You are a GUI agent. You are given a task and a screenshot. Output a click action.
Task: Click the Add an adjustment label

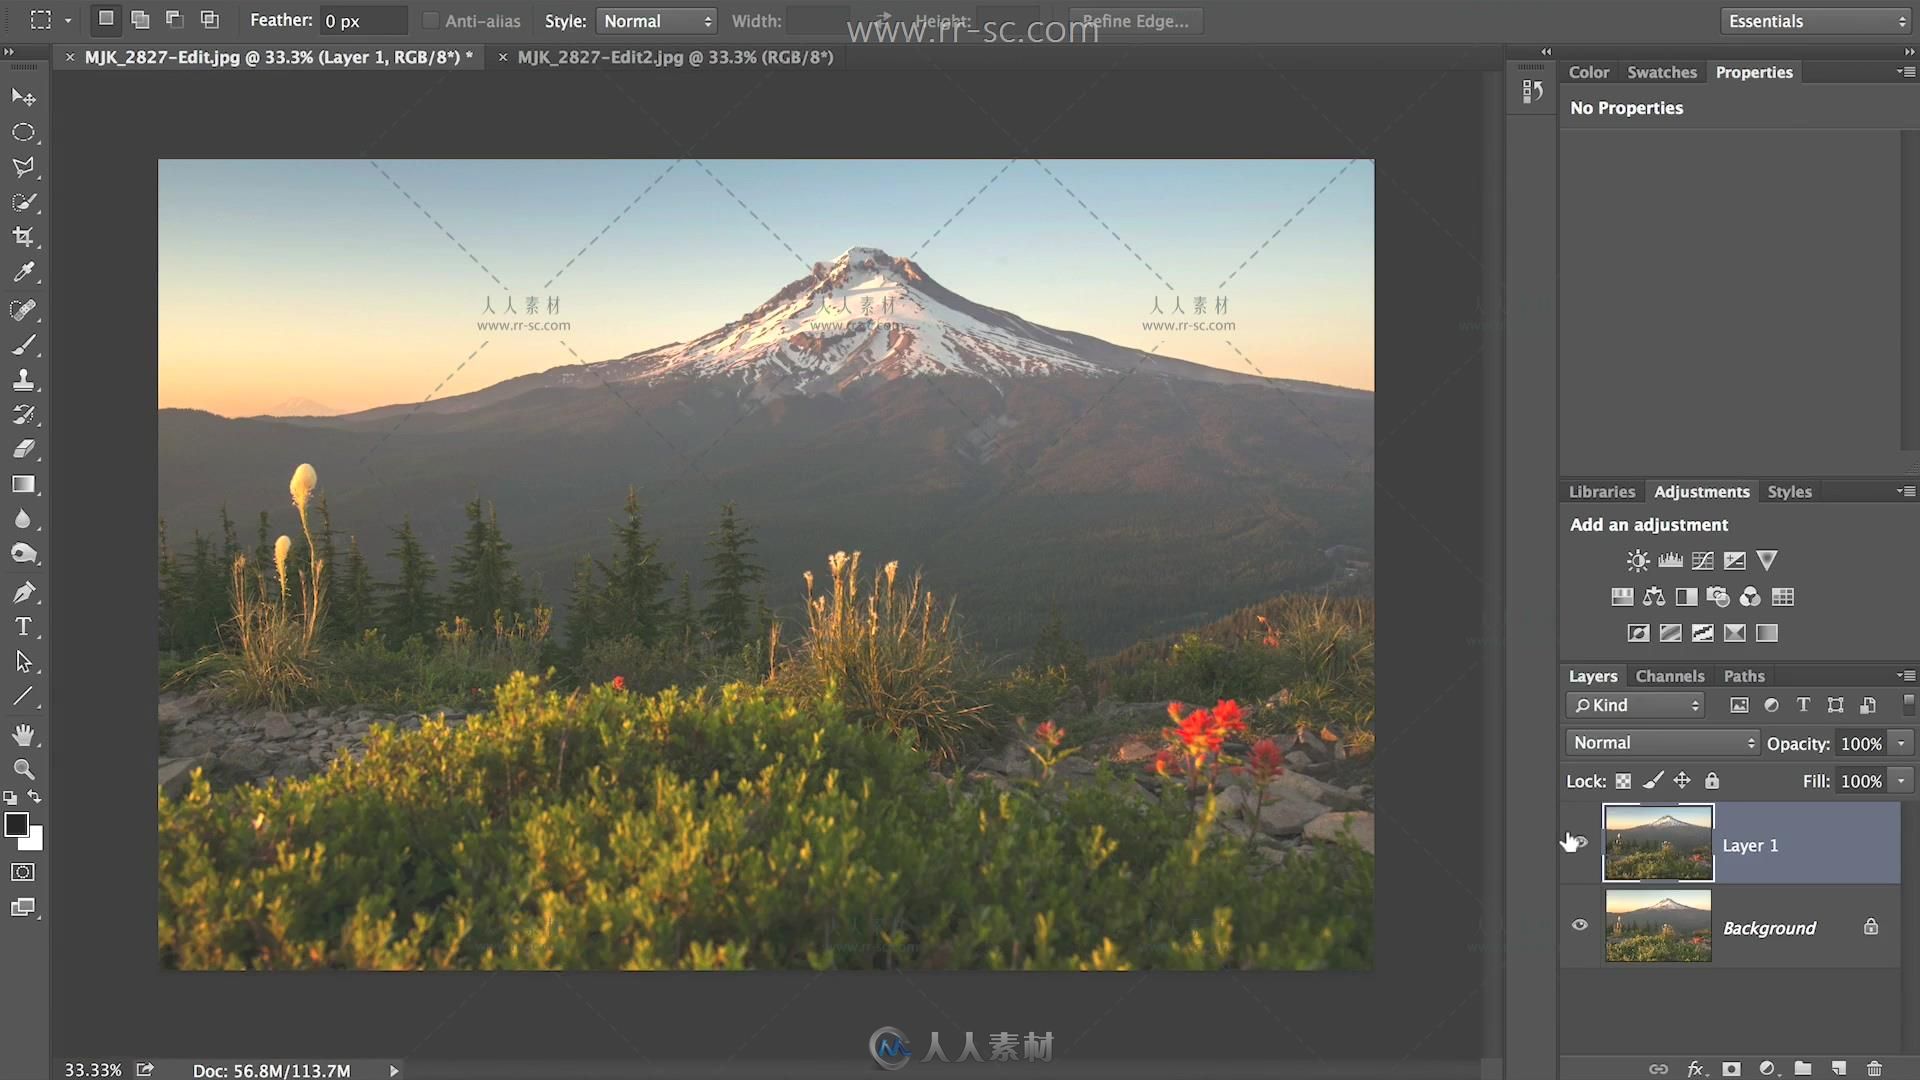(x=1648, y=524)
